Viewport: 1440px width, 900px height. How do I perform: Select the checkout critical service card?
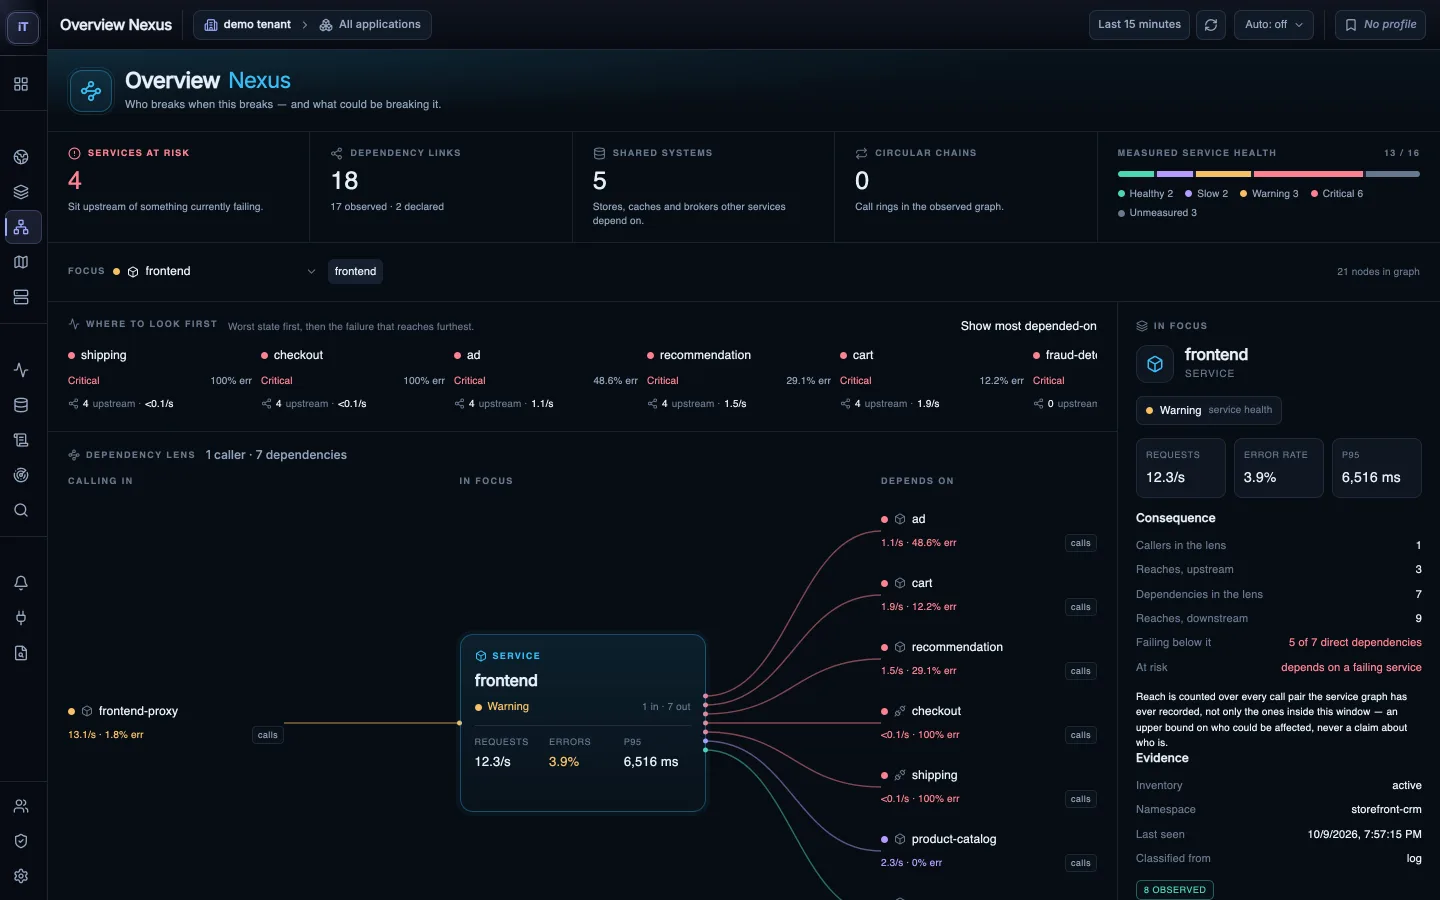353,379
